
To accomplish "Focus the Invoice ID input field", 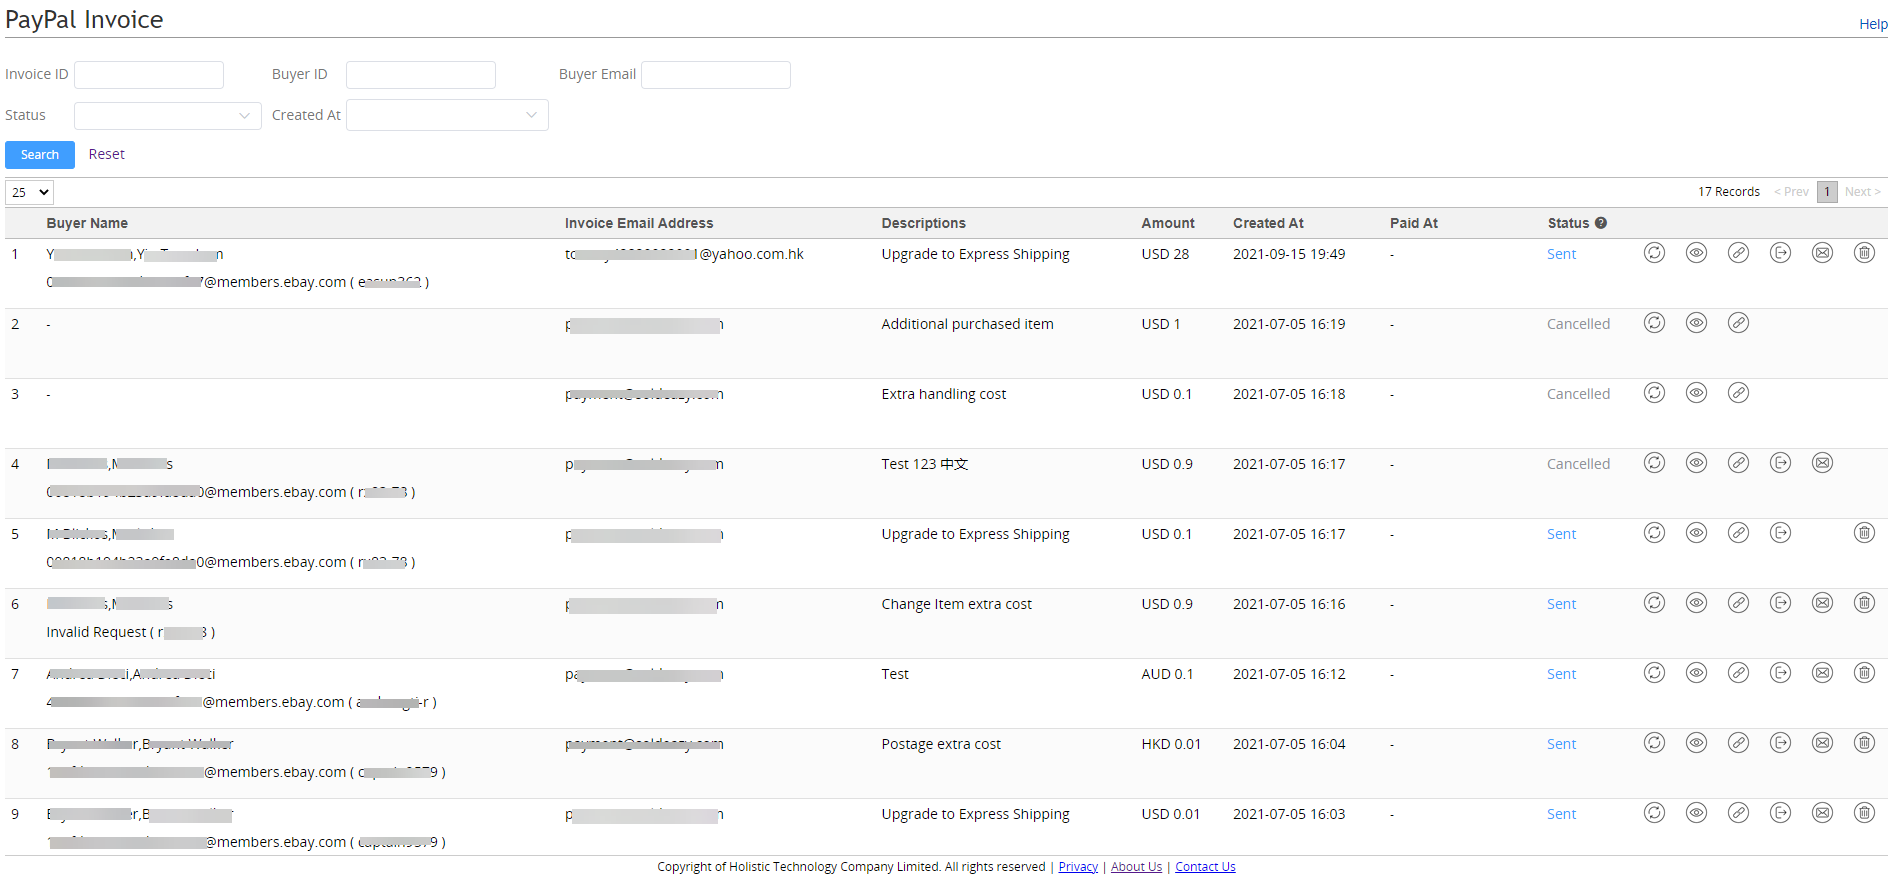I will [x=149, y=75].
